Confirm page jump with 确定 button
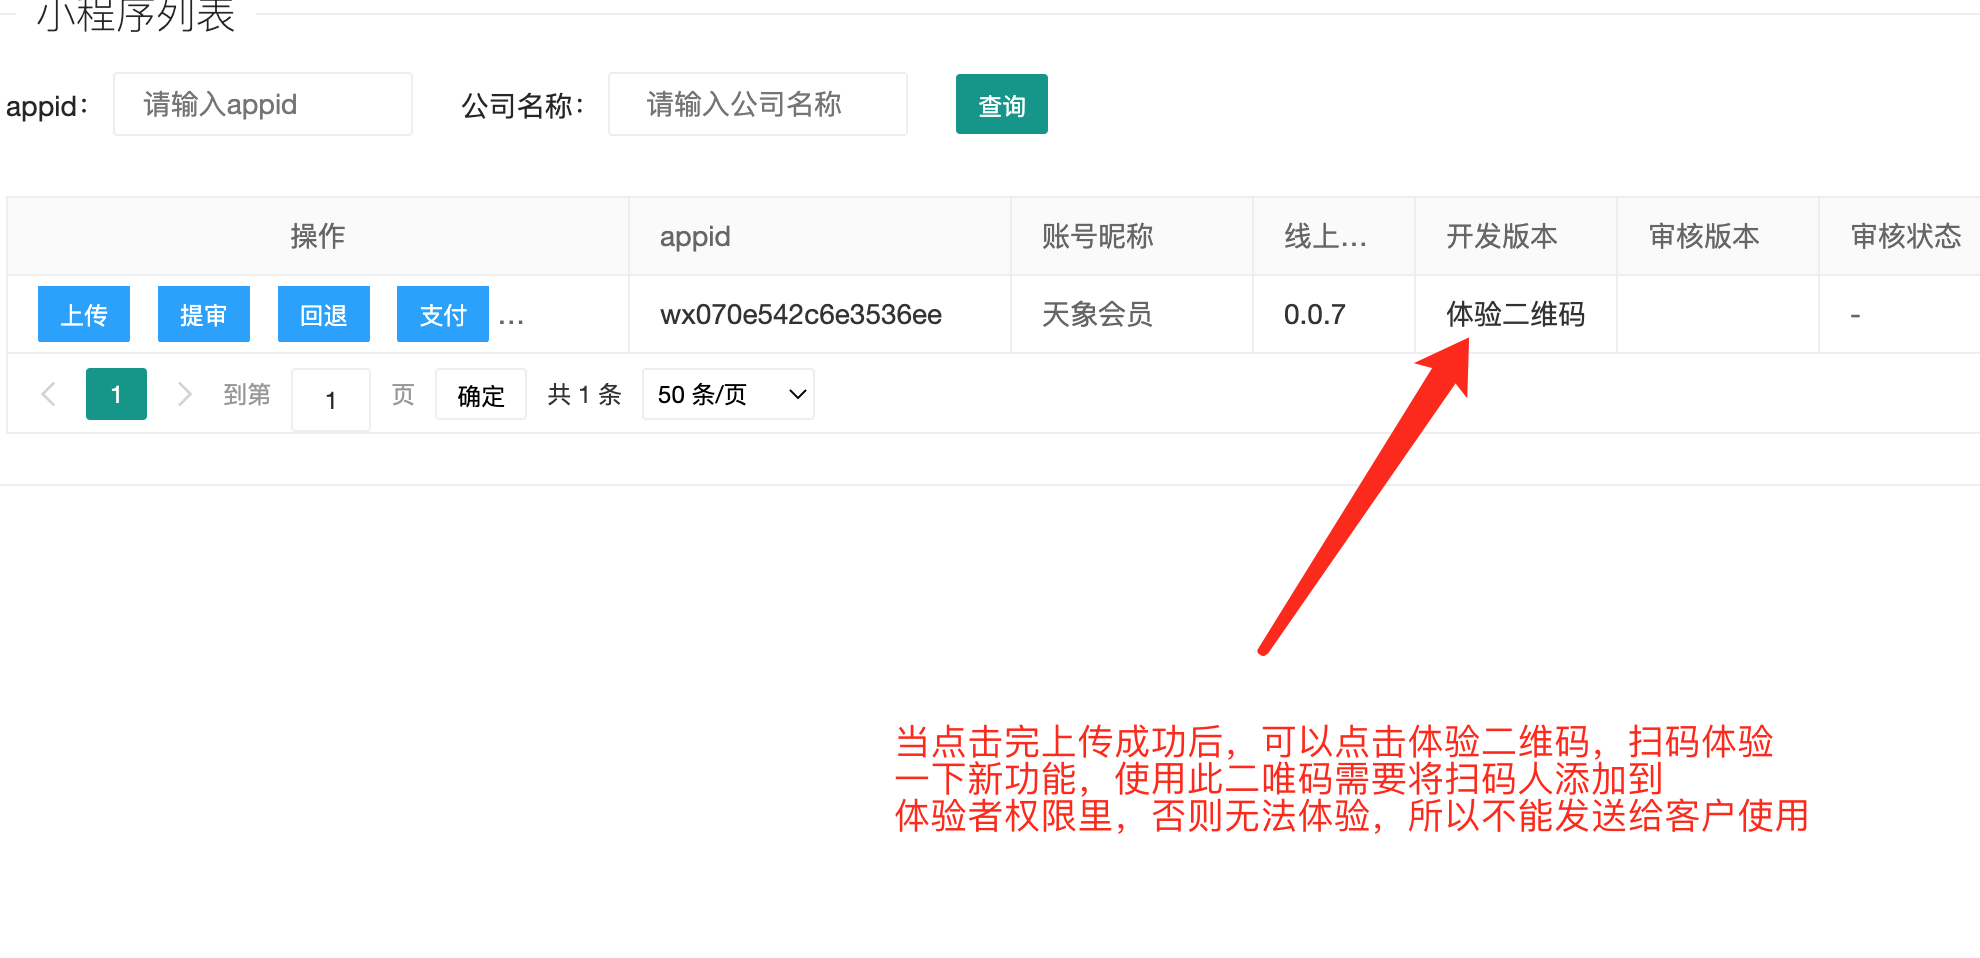Viewport: 1980px width, 958px height. click(480, 395)
